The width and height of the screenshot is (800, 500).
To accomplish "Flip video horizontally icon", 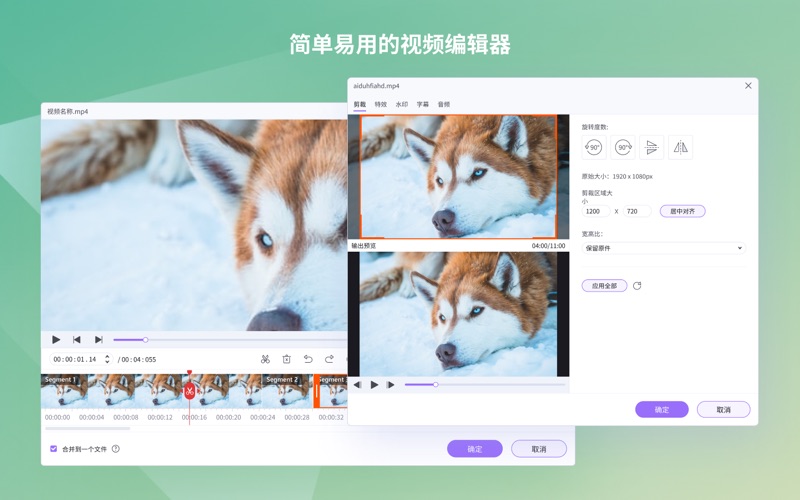I will [681, 147].
